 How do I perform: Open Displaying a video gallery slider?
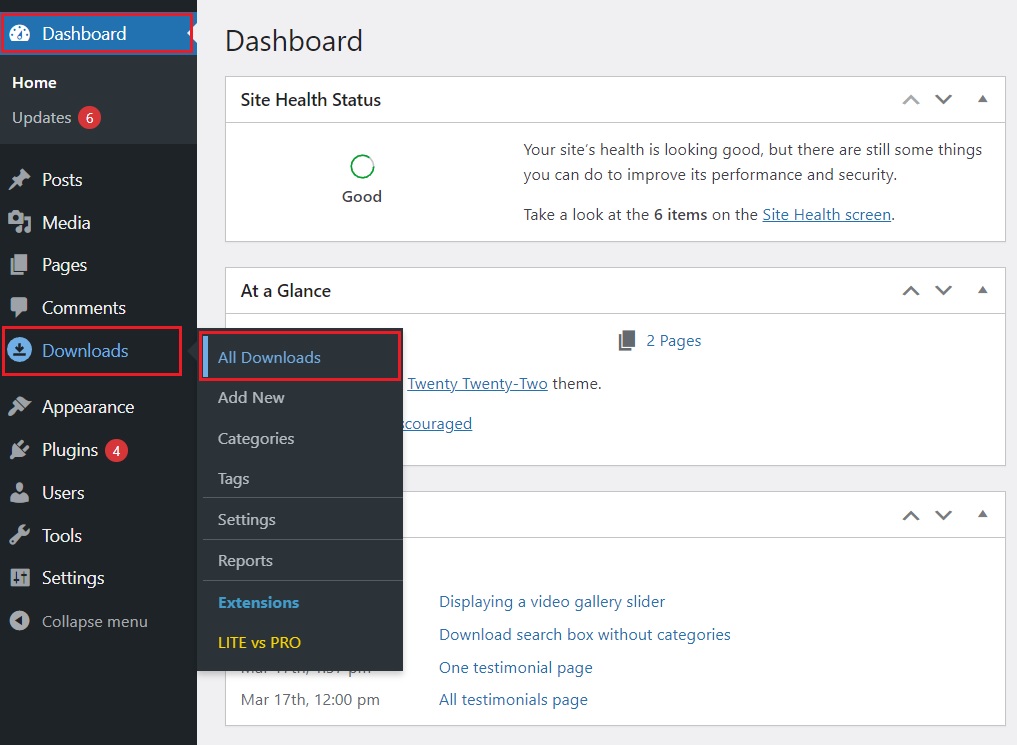tap(552, 602)
